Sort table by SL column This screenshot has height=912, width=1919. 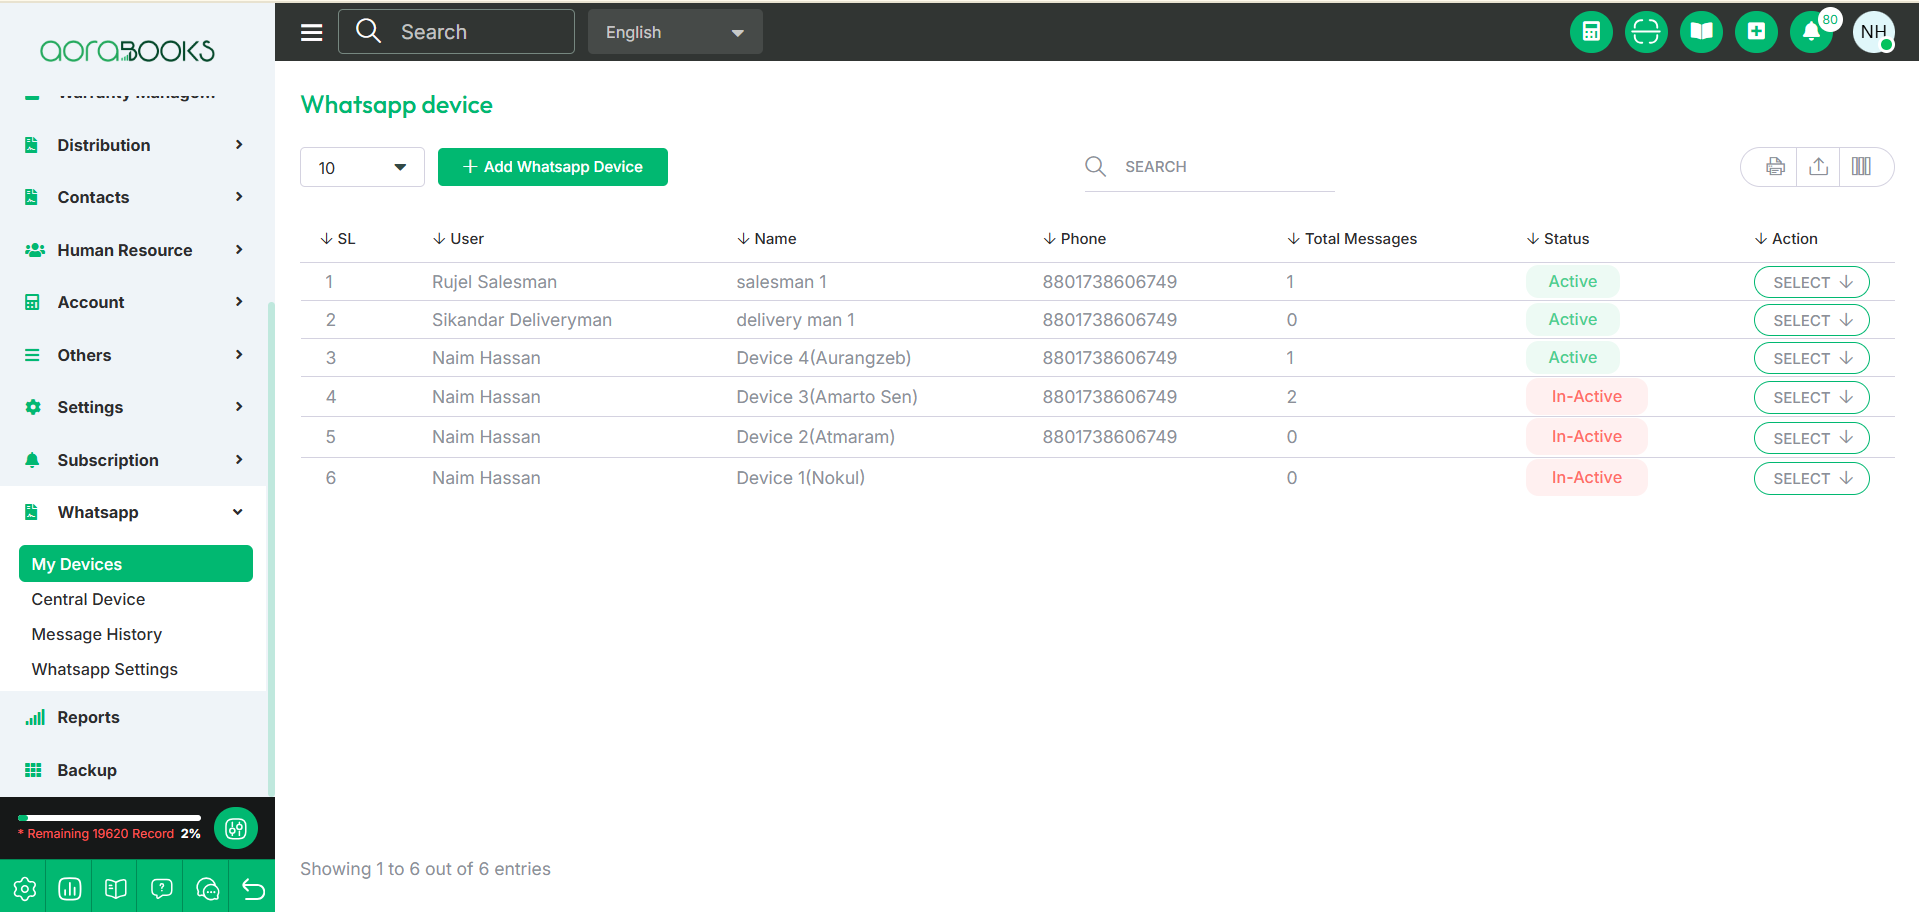point(338,238)
